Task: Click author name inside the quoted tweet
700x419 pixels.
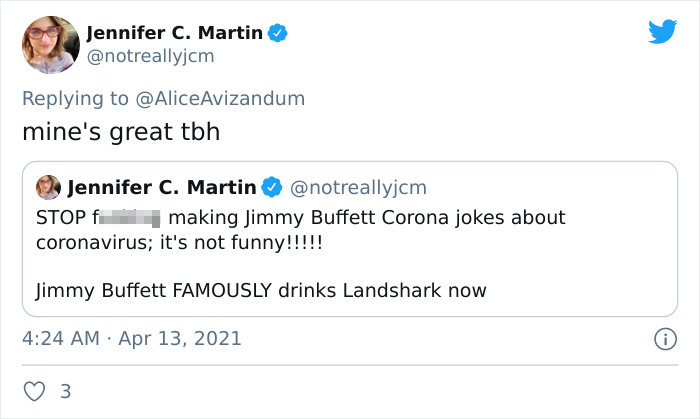Action: pos(160,187)
